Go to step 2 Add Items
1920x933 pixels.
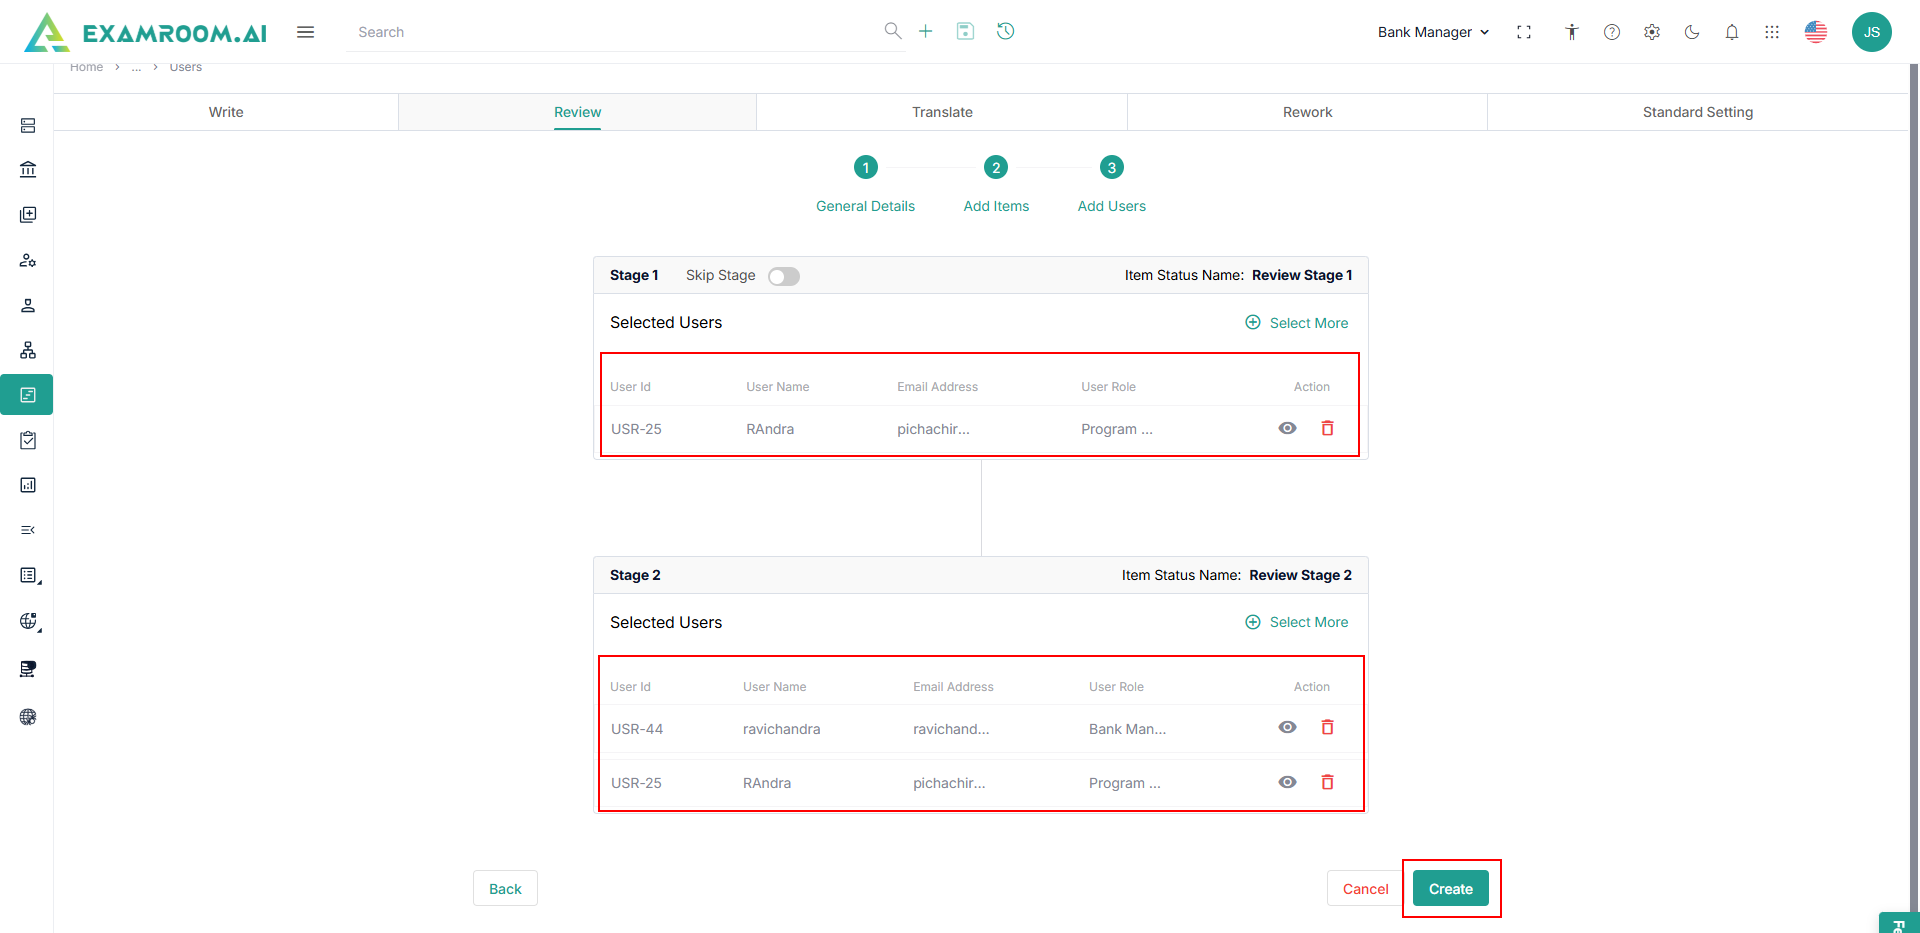pyautogui.click(x=996, y=168)
